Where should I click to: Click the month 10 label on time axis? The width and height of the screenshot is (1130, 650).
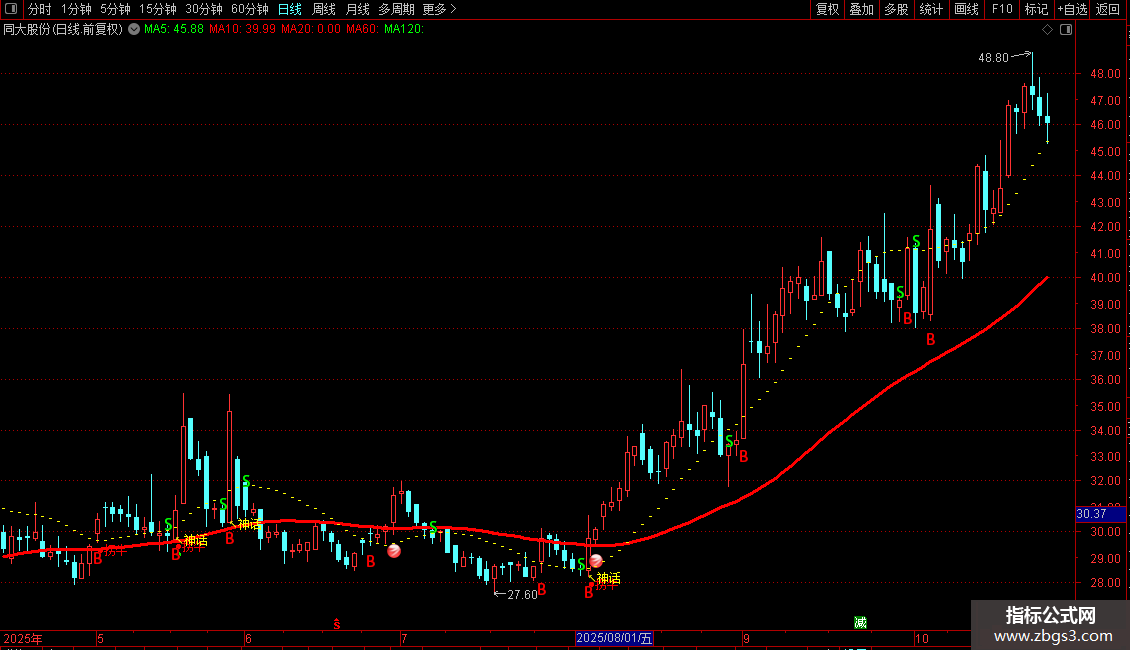tap(922, 638)
